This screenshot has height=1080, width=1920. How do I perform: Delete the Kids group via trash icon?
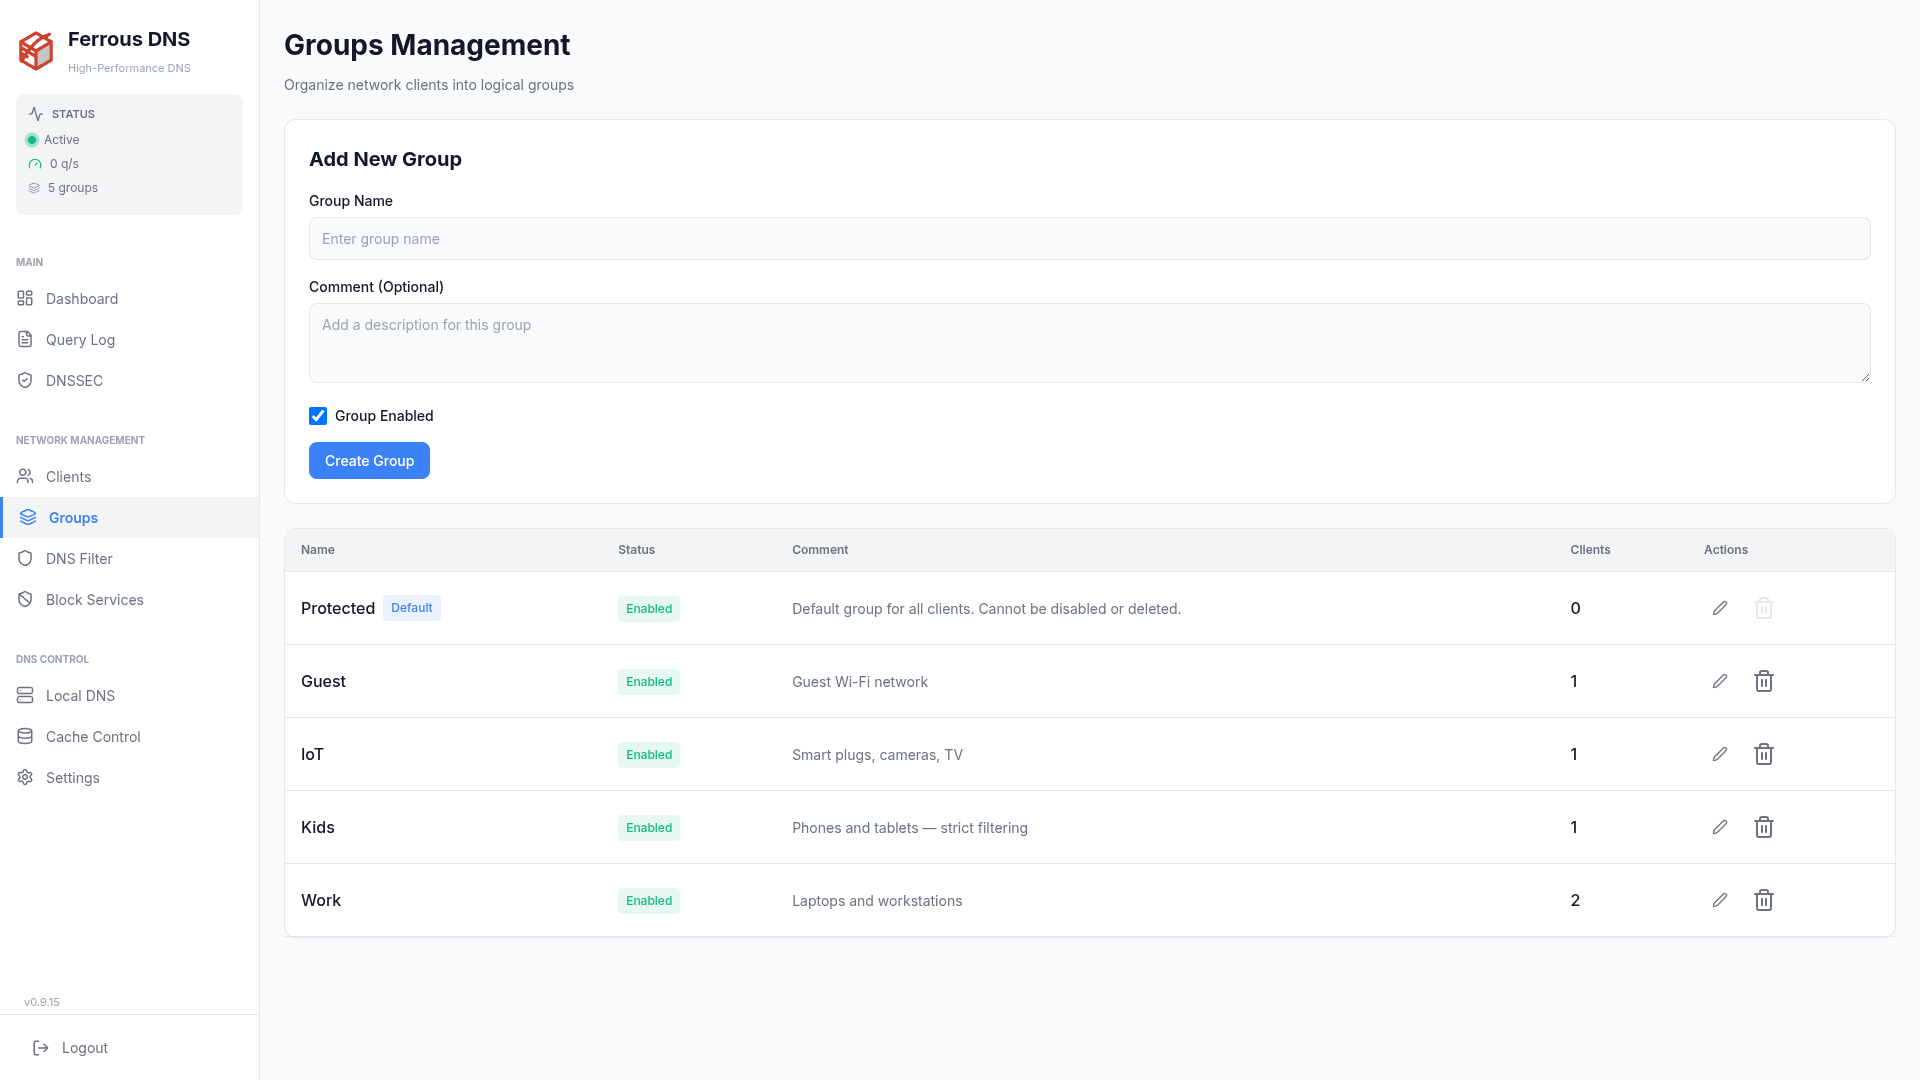pos(1764,827)
